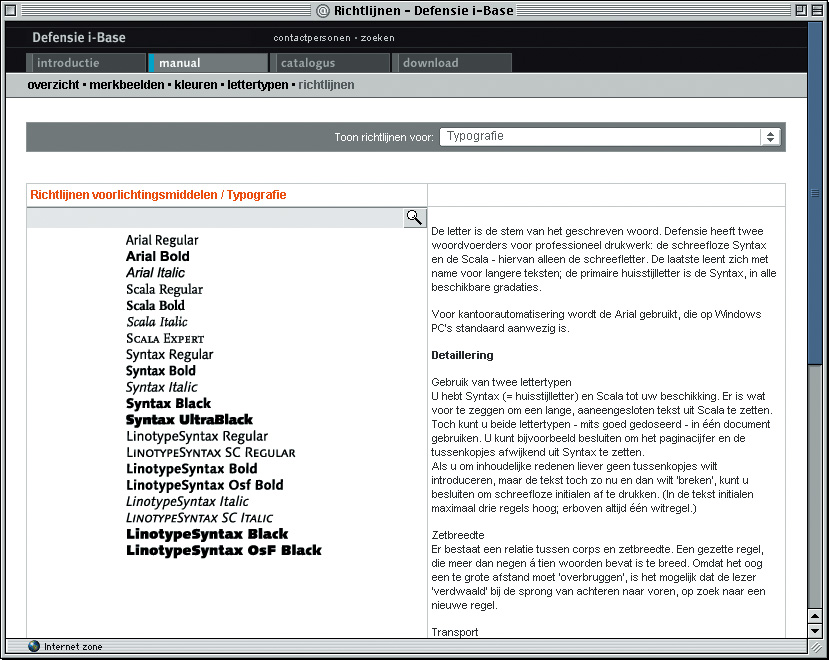829x660 pixels.
Task: Click the 'LinotypeSyntax Bold' font sample
Action: [192, 469]
